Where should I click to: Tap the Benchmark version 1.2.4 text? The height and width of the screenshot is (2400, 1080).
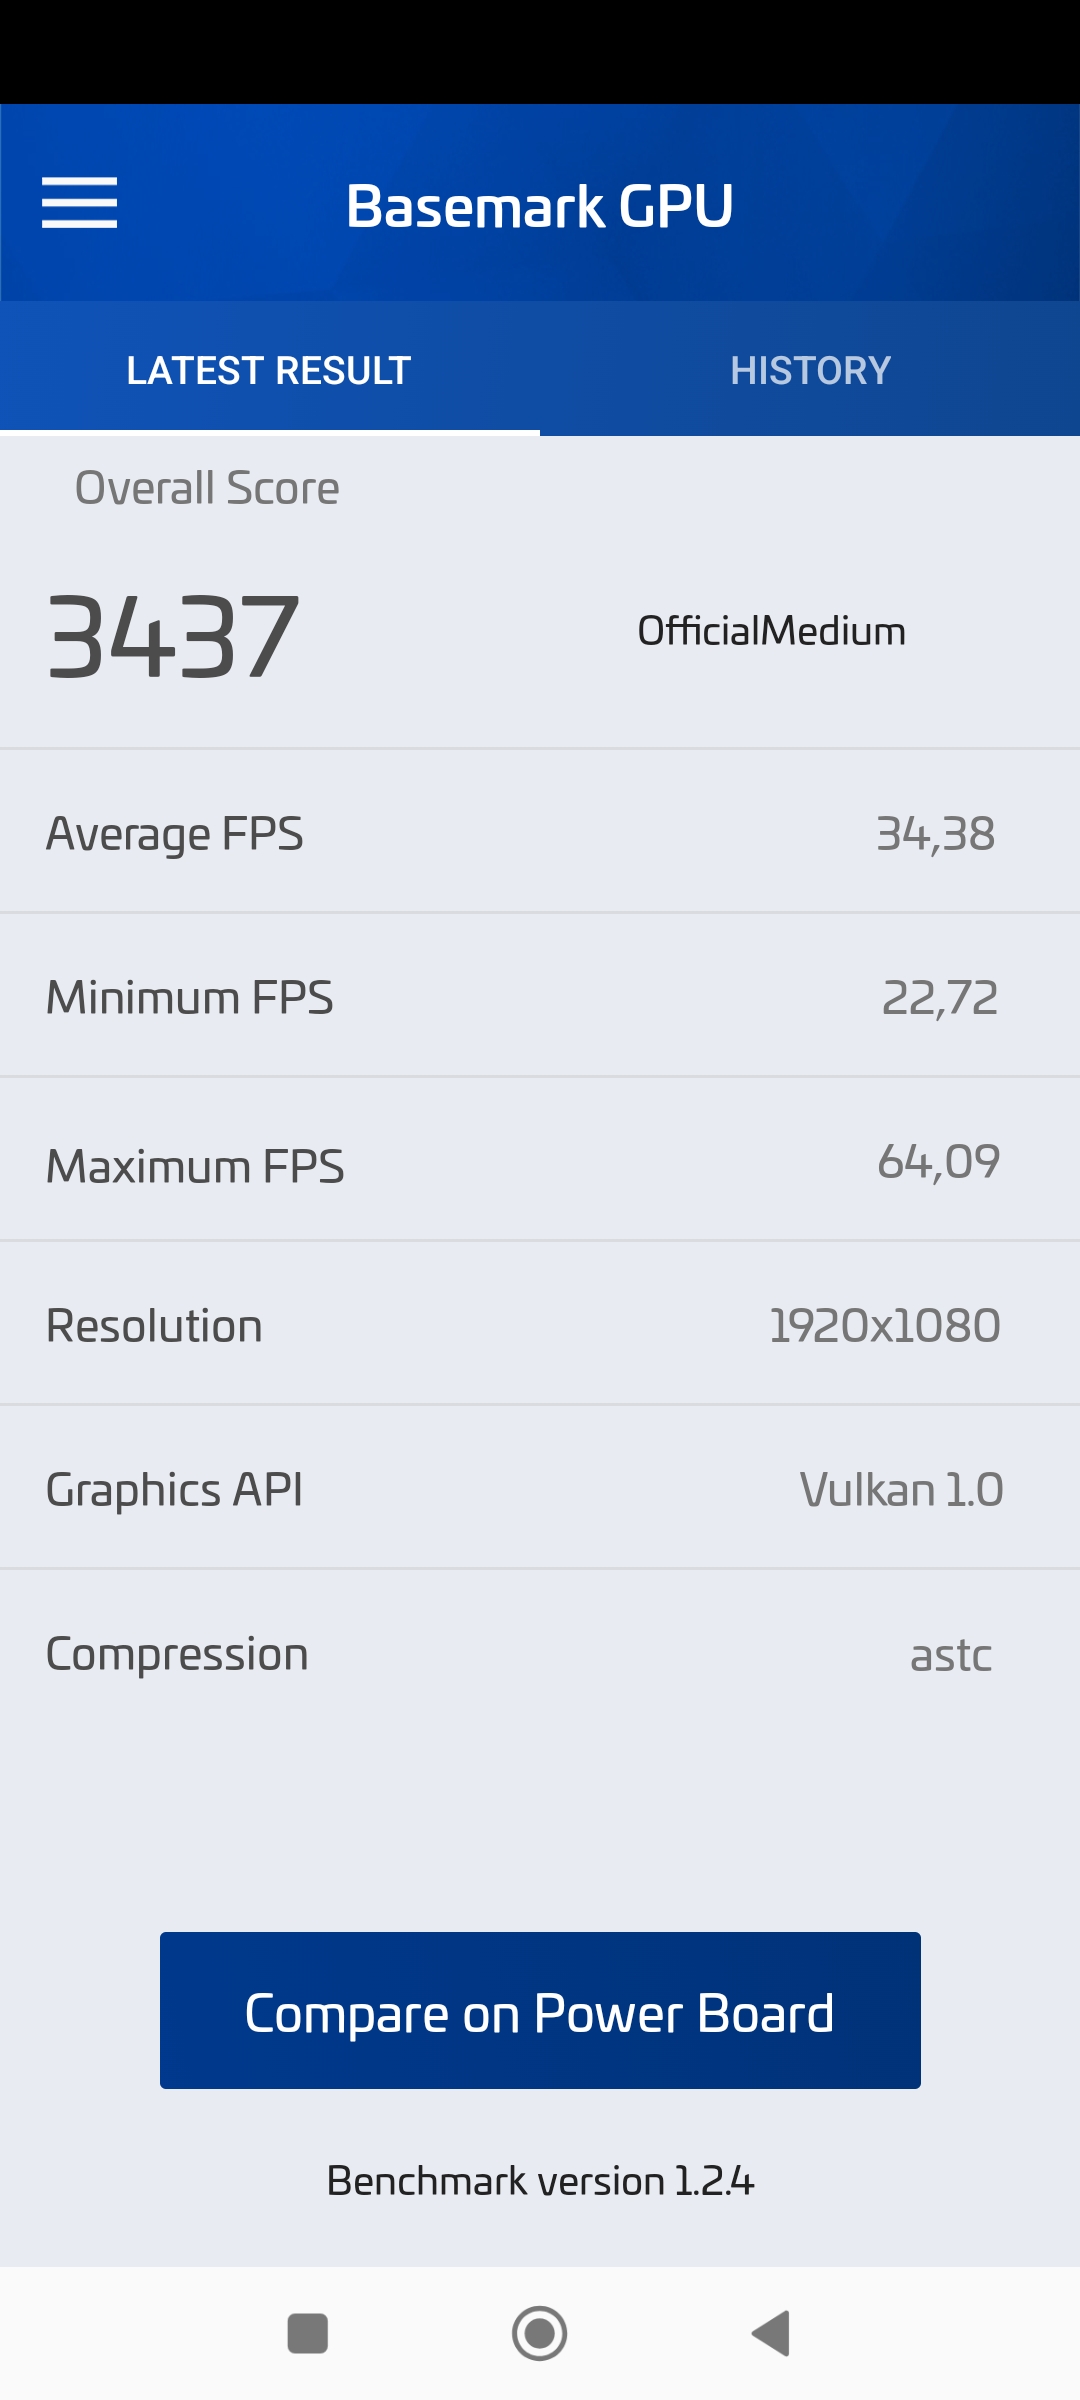(x=540, y=2181)
